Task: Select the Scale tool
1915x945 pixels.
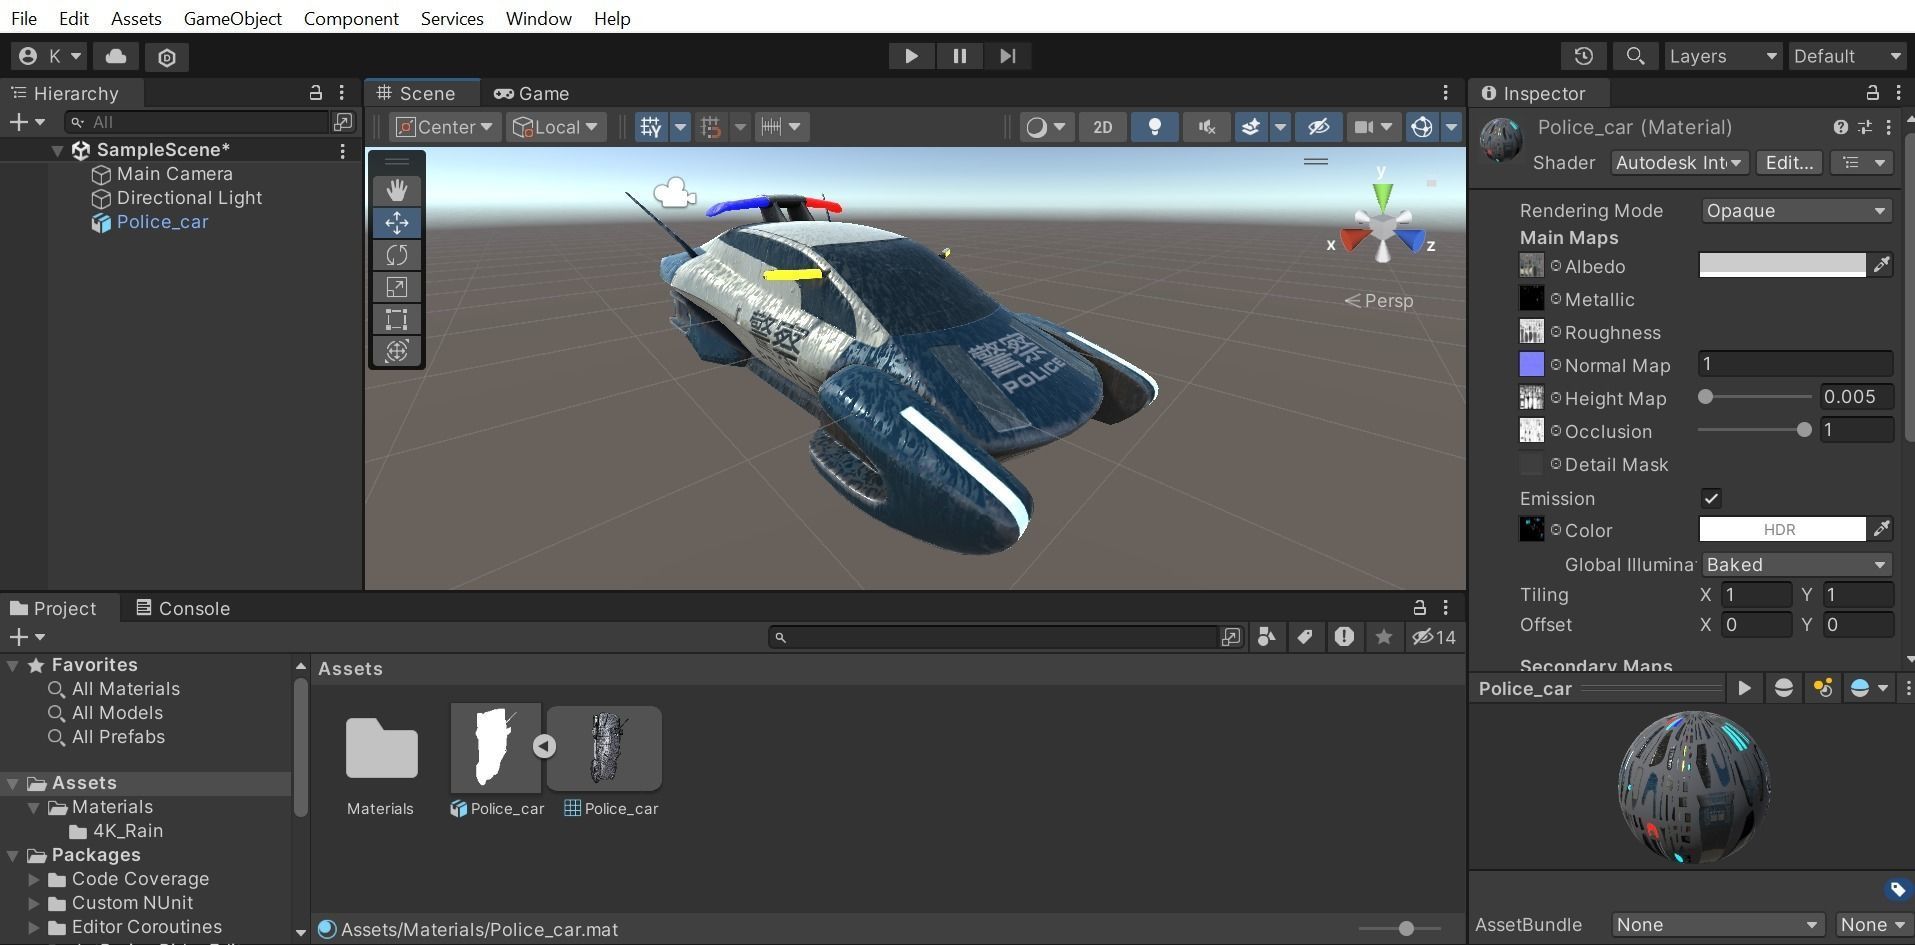Action: (x=397, y=287)
